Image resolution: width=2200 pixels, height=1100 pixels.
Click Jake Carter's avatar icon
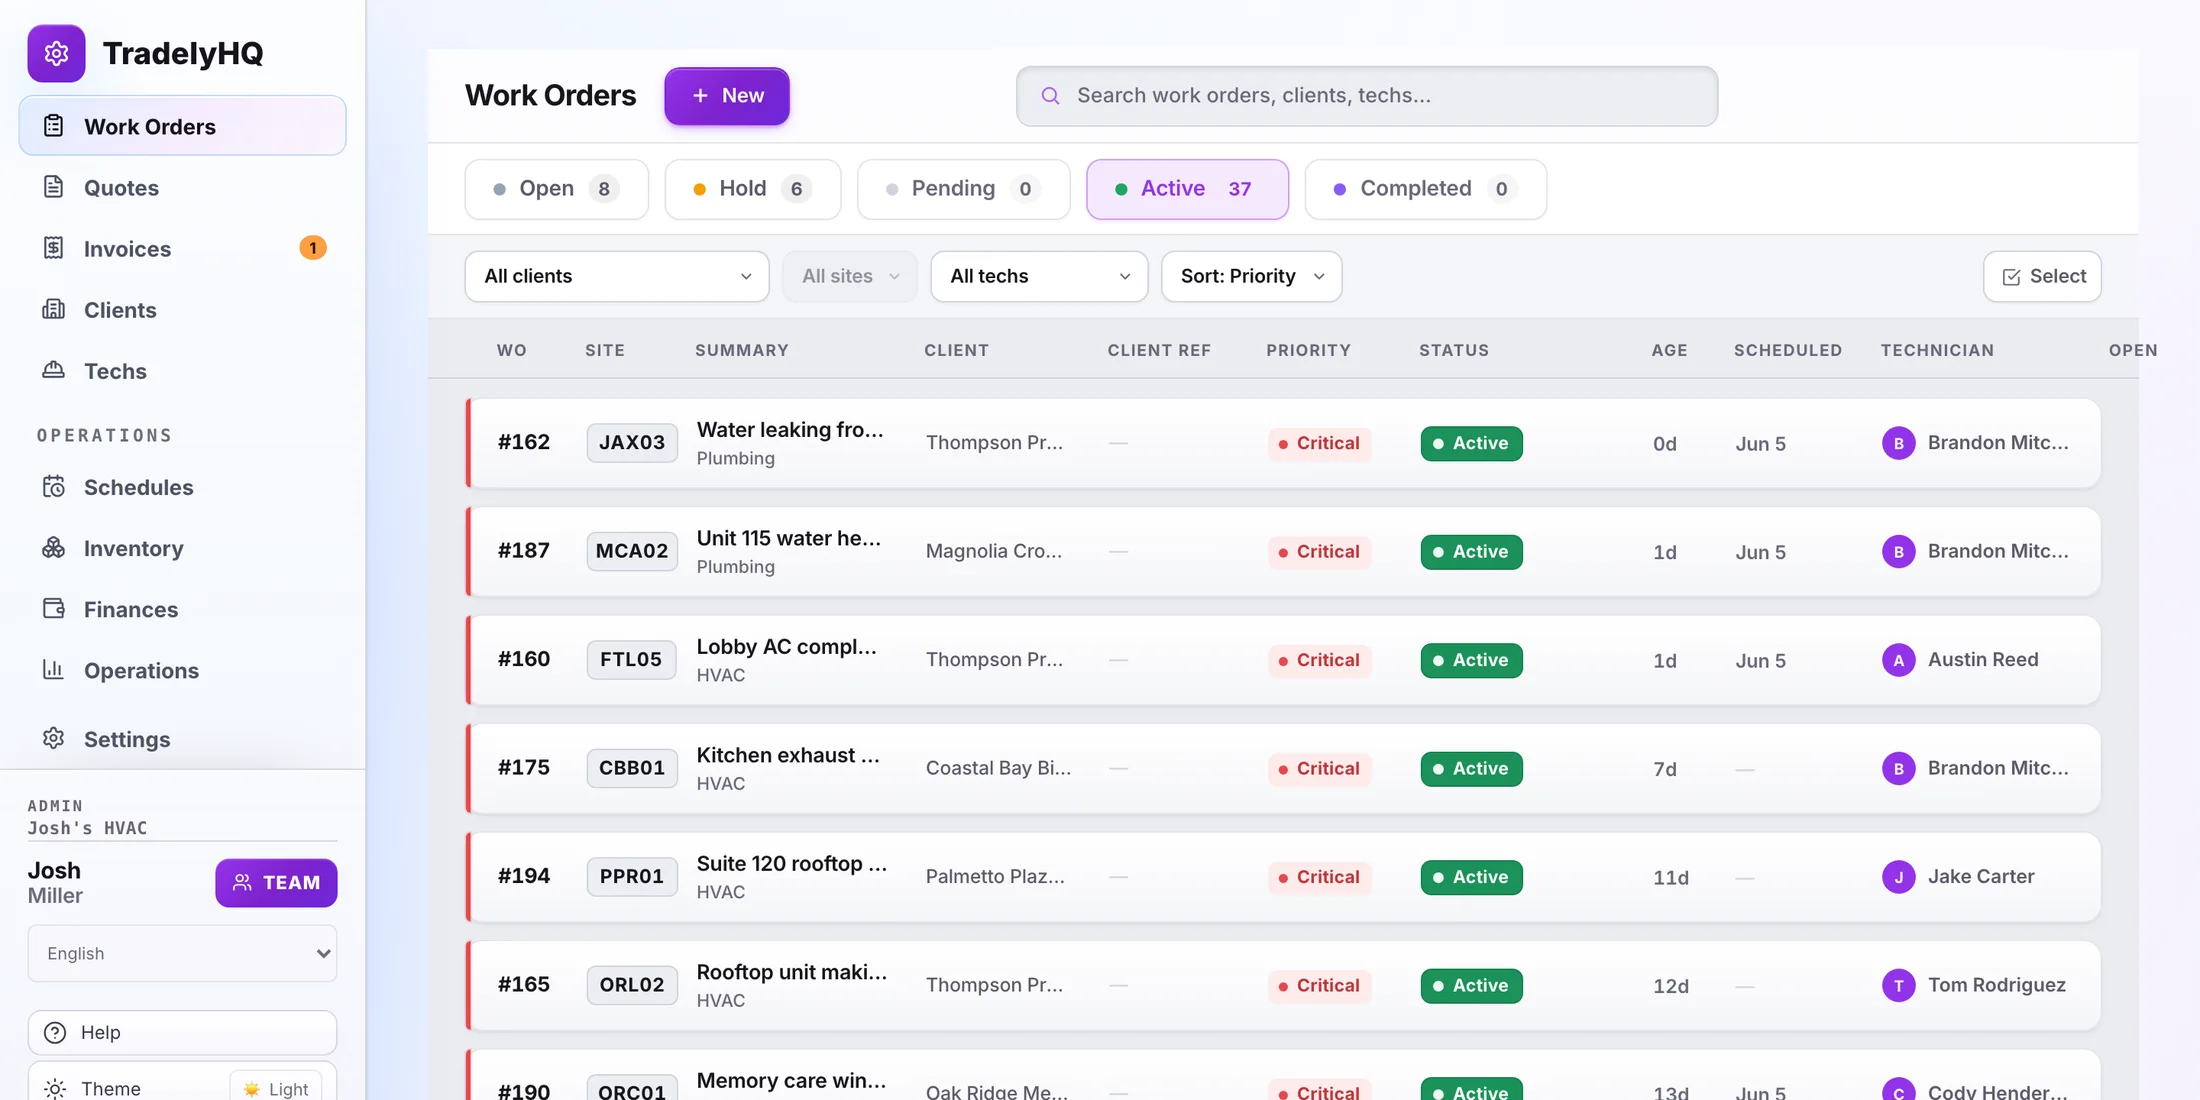[1898, 877]
